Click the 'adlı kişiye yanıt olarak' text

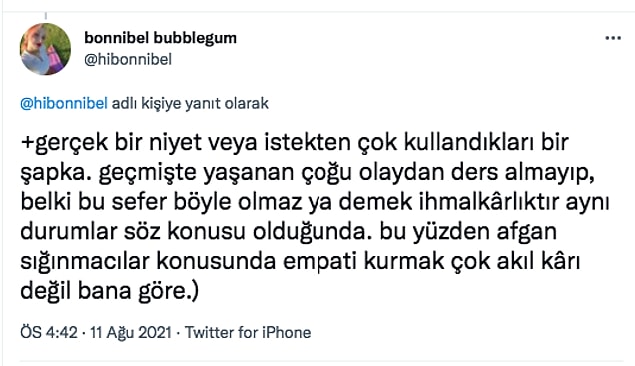point(190,104)
